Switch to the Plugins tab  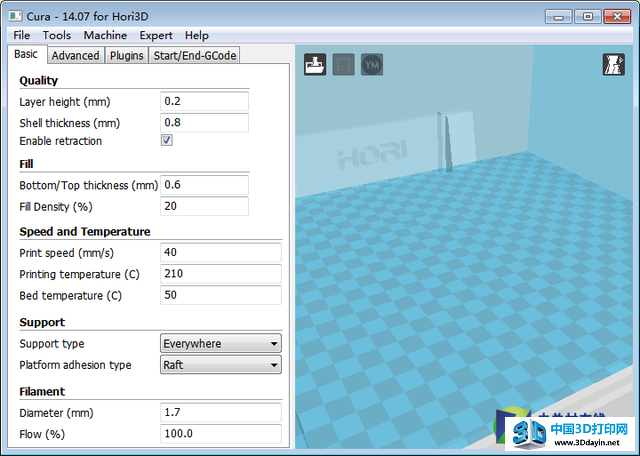pos(127,56)
